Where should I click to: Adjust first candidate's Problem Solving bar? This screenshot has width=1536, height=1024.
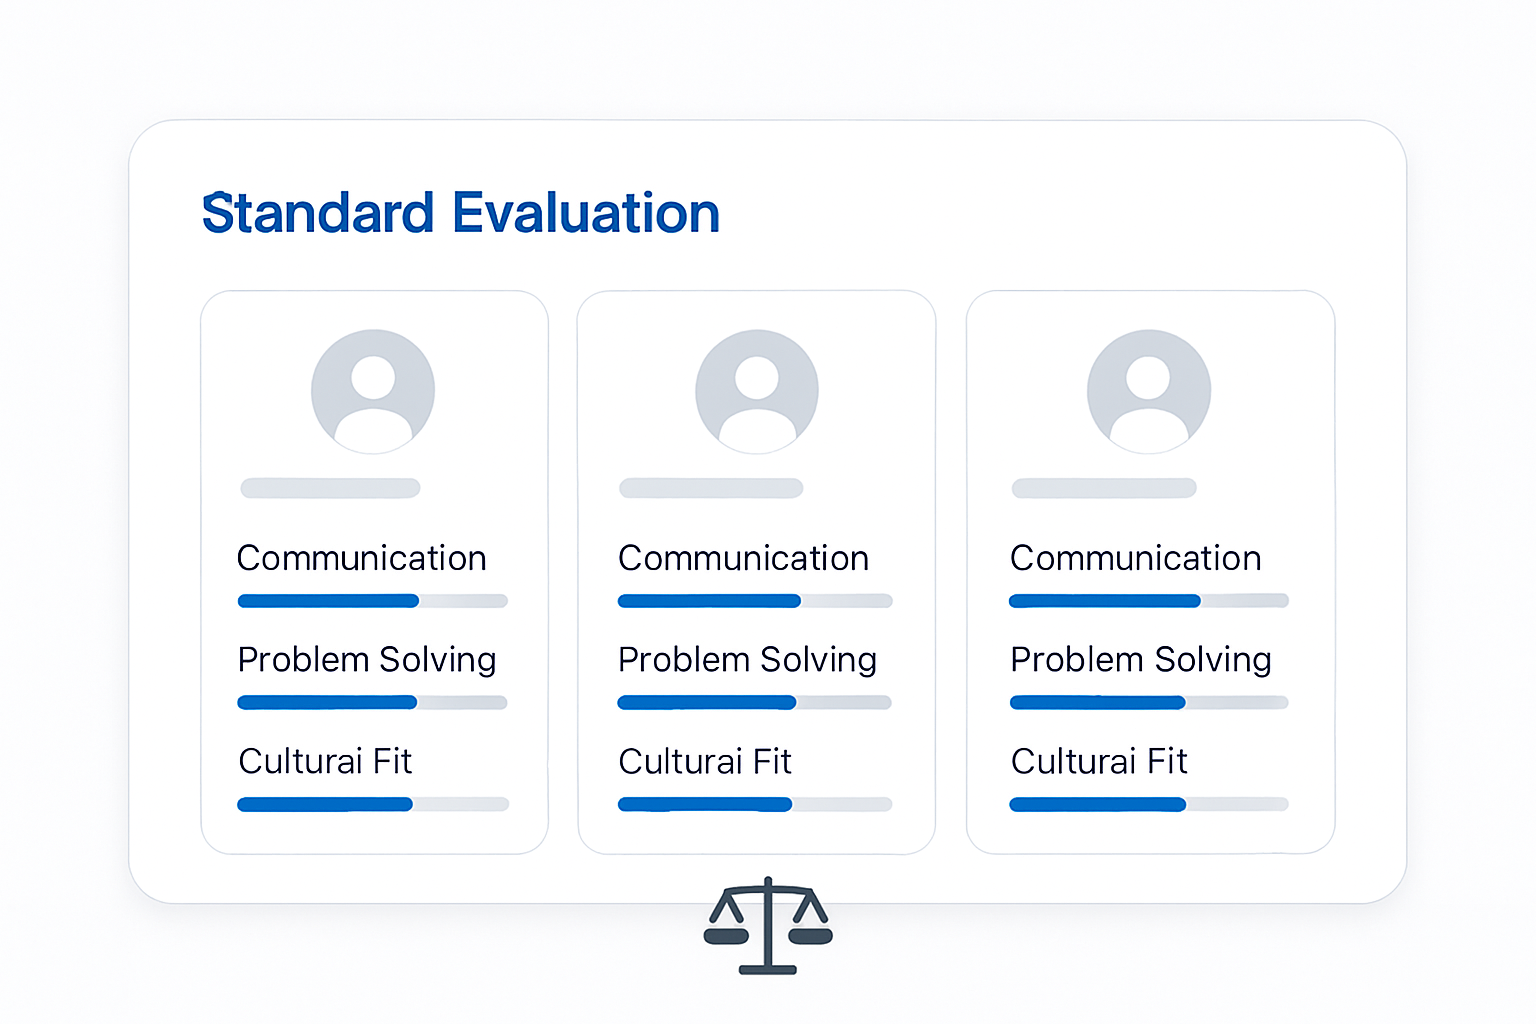[x=373, y=703]
